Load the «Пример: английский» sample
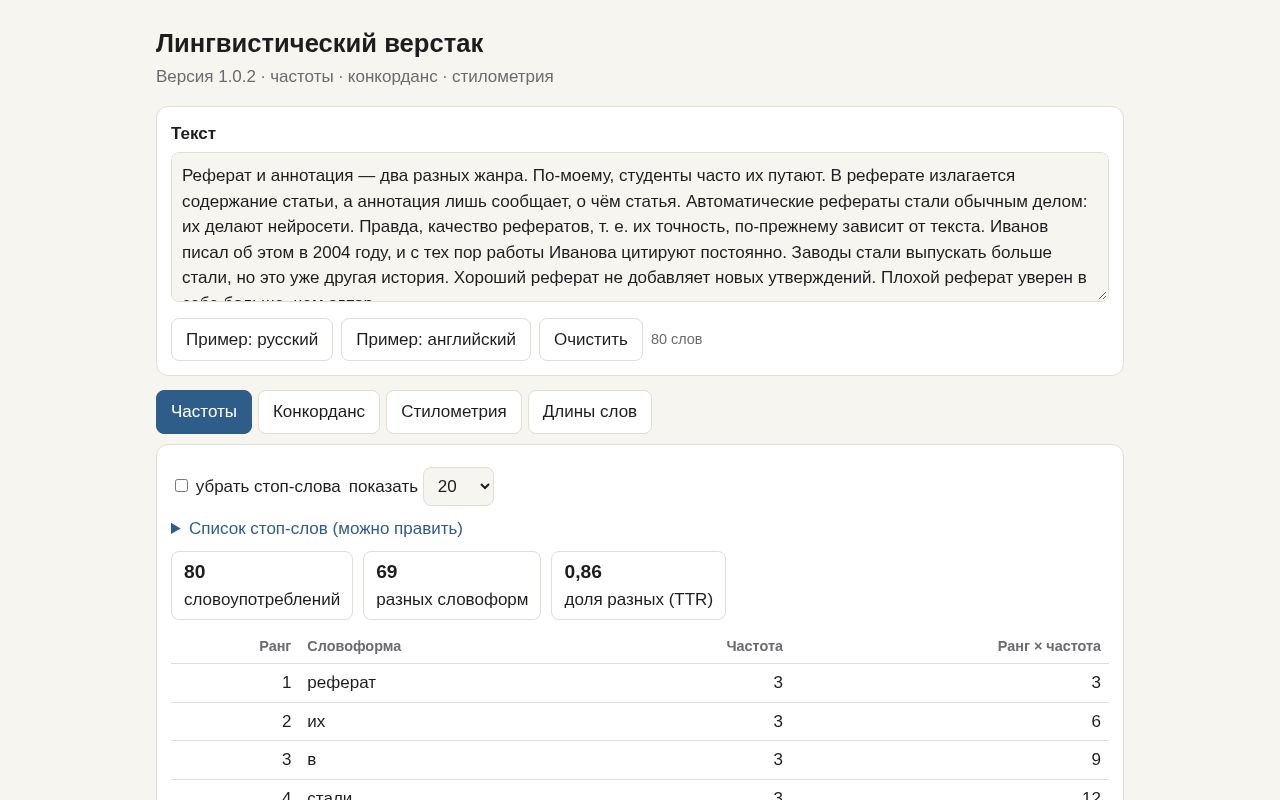Image resolution: width=1280 pixels, height=800 pixels. pos(436,339)
